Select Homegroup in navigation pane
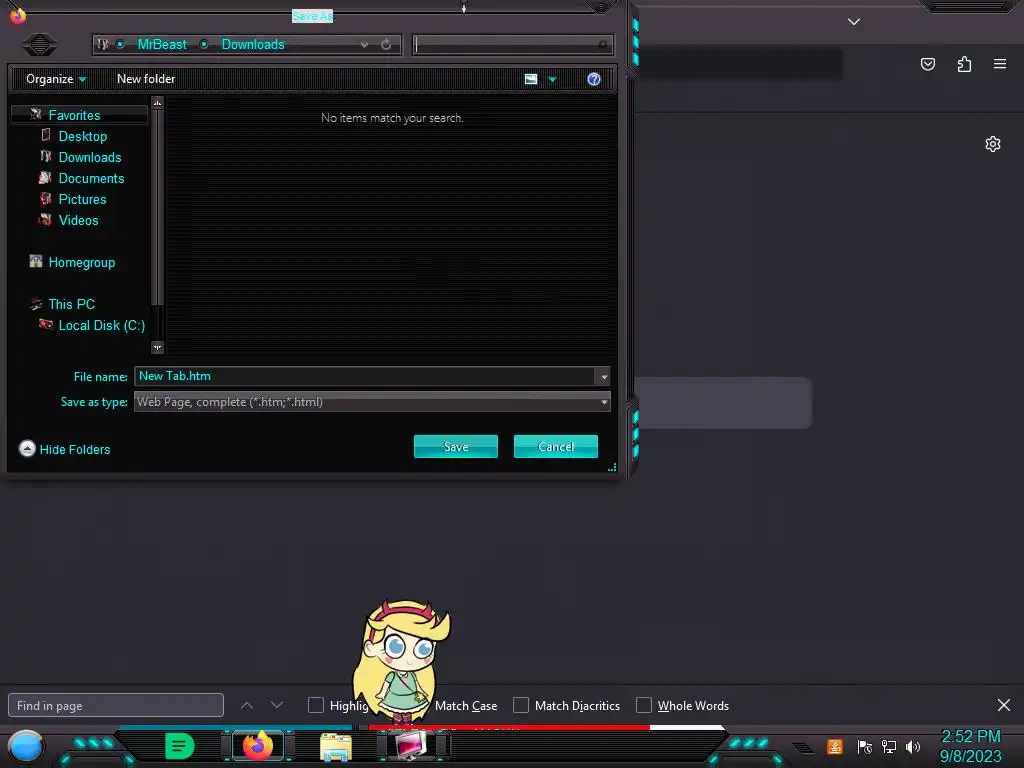This screenshot has height=768, width=1024. [82, 263]
